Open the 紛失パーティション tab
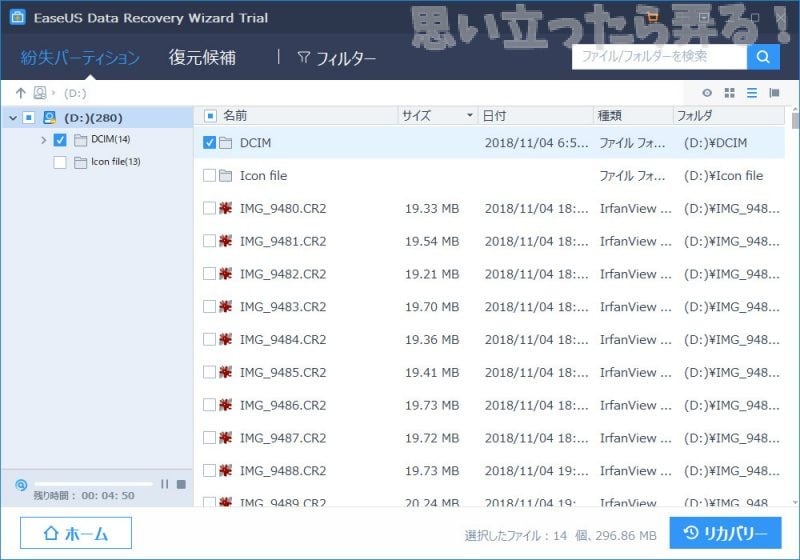800x560 pixels. click(80, 58)
